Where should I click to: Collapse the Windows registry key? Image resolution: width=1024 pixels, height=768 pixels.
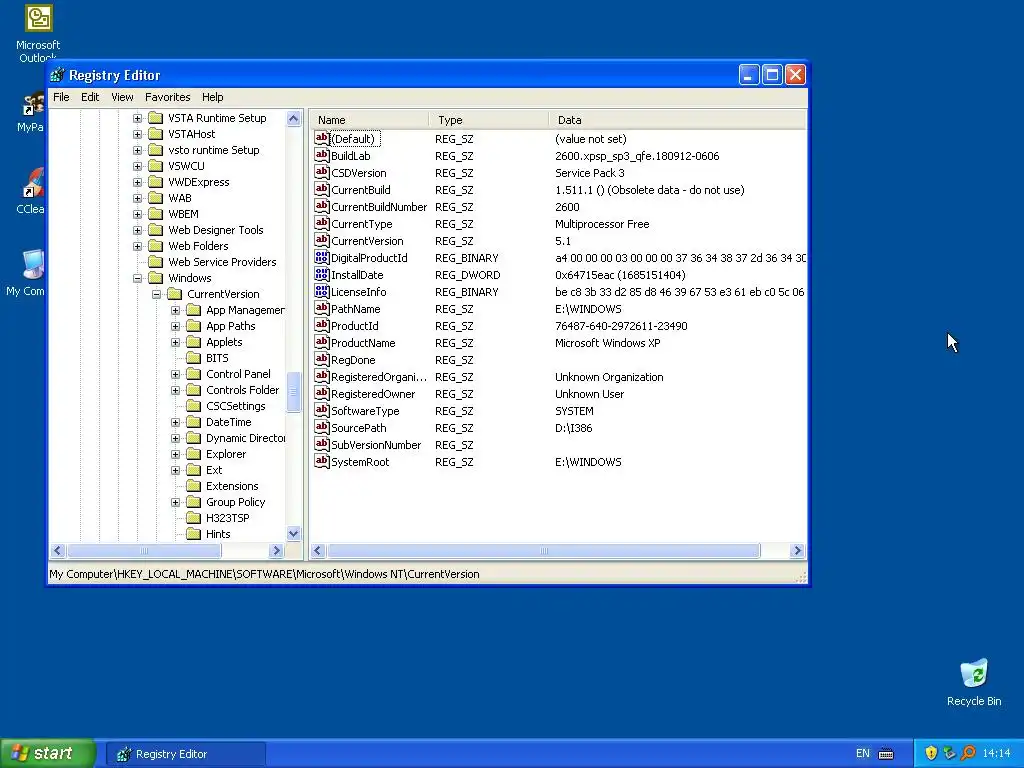tap(137, 278)
